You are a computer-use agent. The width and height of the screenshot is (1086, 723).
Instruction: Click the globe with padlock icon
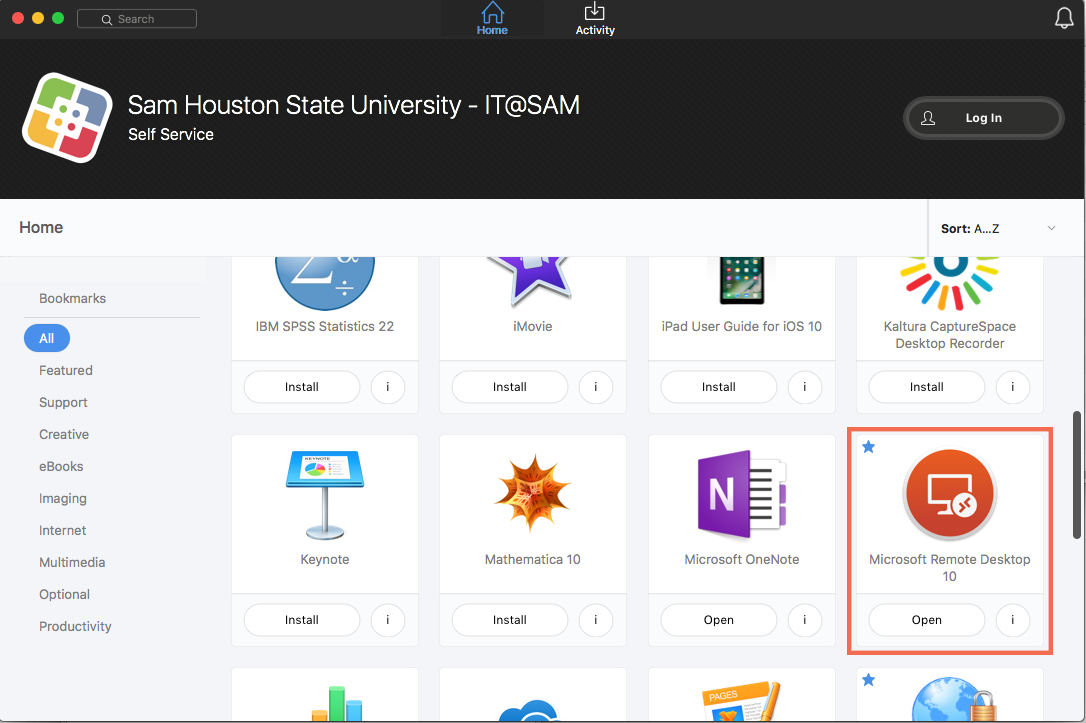954,699
